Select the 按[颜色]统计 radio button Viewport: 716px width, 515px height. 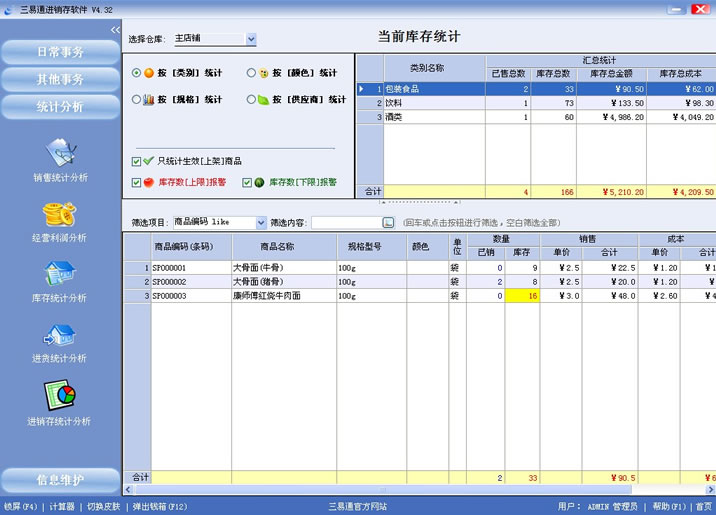click(251, 73)
